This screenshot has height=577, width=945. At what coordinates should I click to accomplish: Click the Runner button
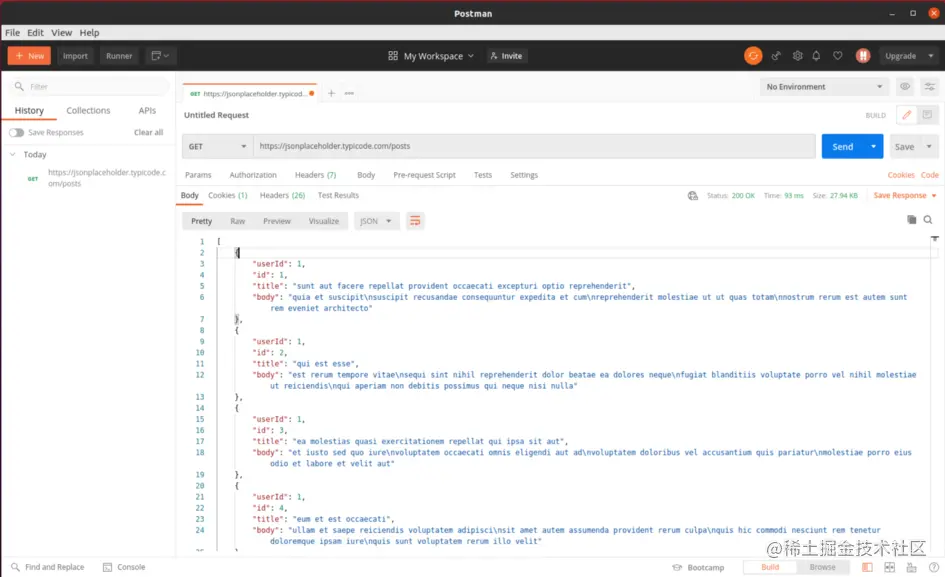point(119,55)
